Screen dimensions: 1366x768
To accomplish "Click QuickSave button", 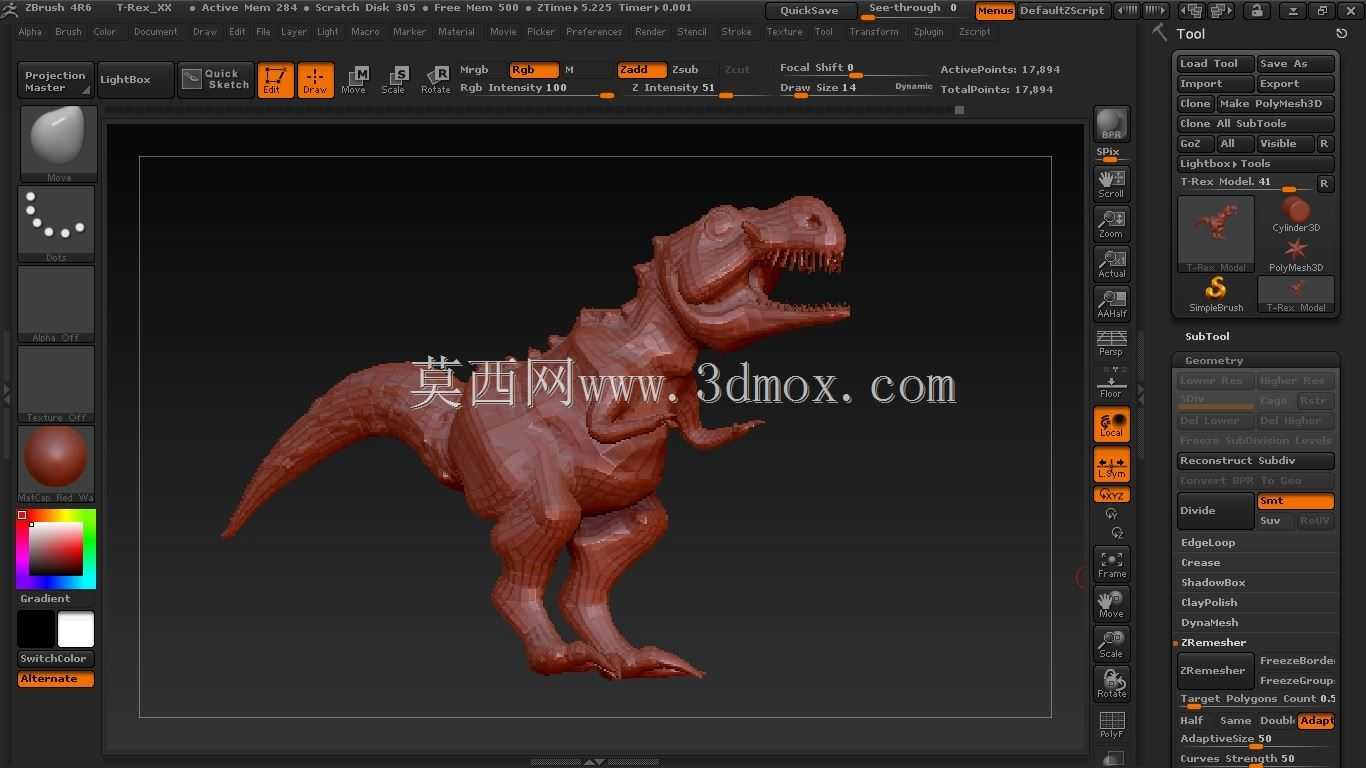I will click(x=811, y=11).
